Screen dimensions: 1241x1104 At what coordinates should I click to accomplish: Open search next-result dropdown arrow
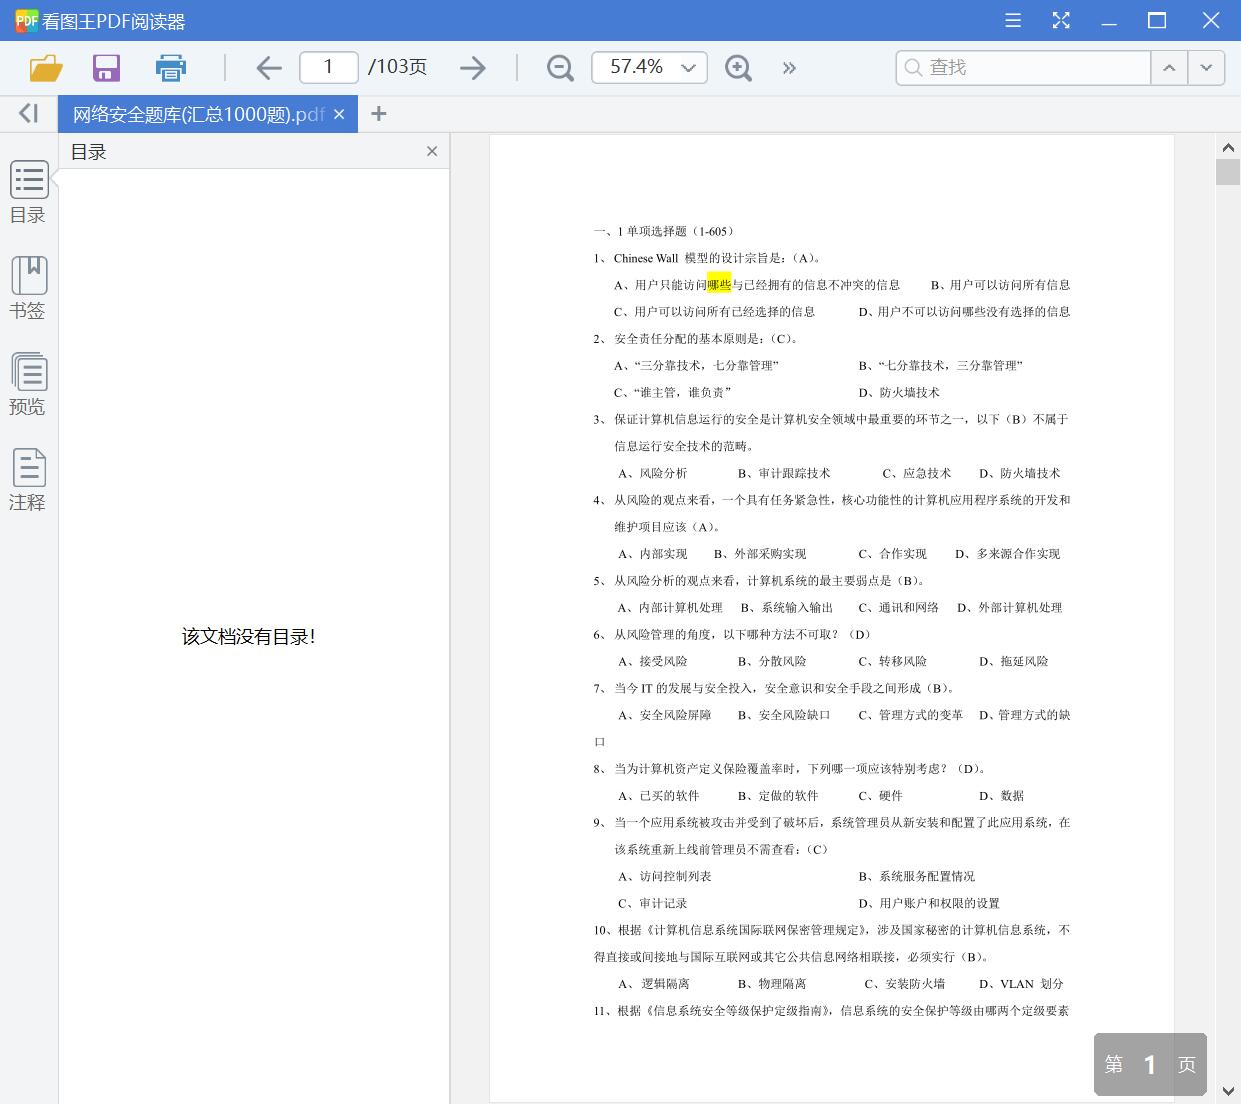coord(1206,67)
